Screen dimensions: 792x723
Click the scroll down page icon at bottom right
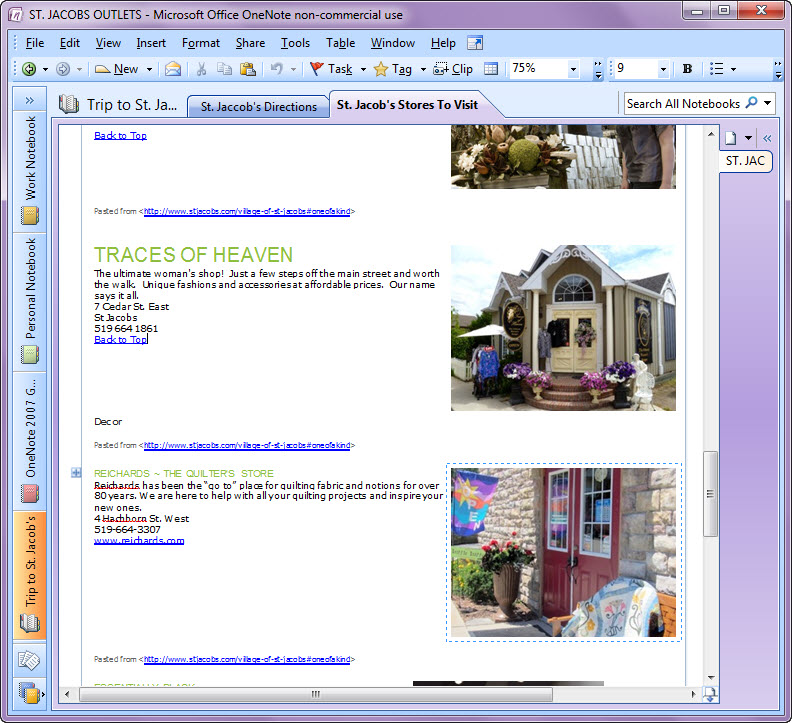tap(710, 695)
